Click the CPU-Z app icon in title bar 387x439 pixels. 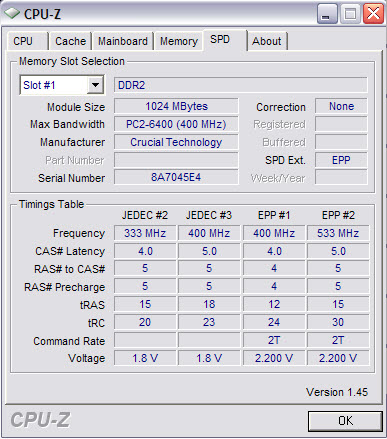coord(12,13)
